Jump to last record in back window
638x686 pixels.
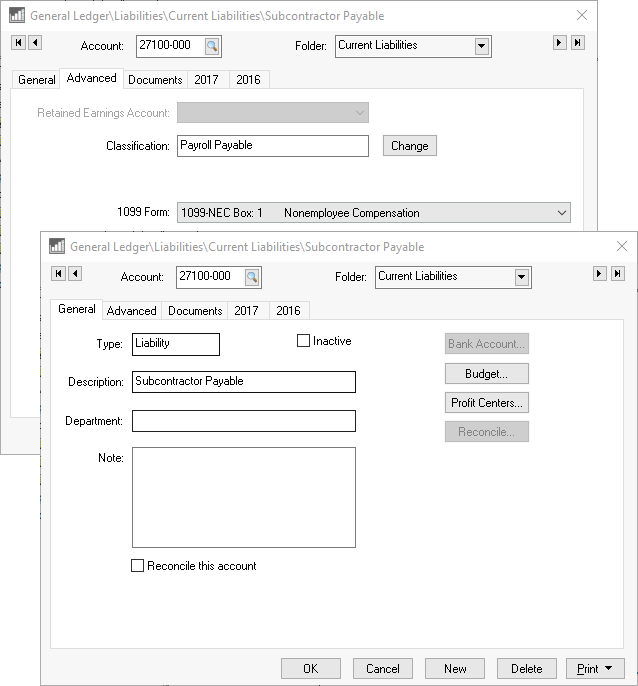click(x=578, y=43)
